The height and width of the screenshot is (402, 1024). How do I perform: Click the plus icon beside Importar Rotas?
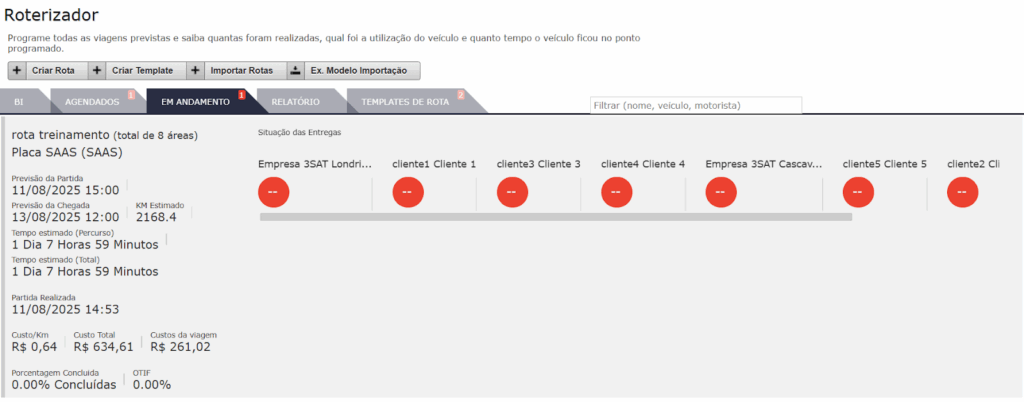click(x=196, y=71)
